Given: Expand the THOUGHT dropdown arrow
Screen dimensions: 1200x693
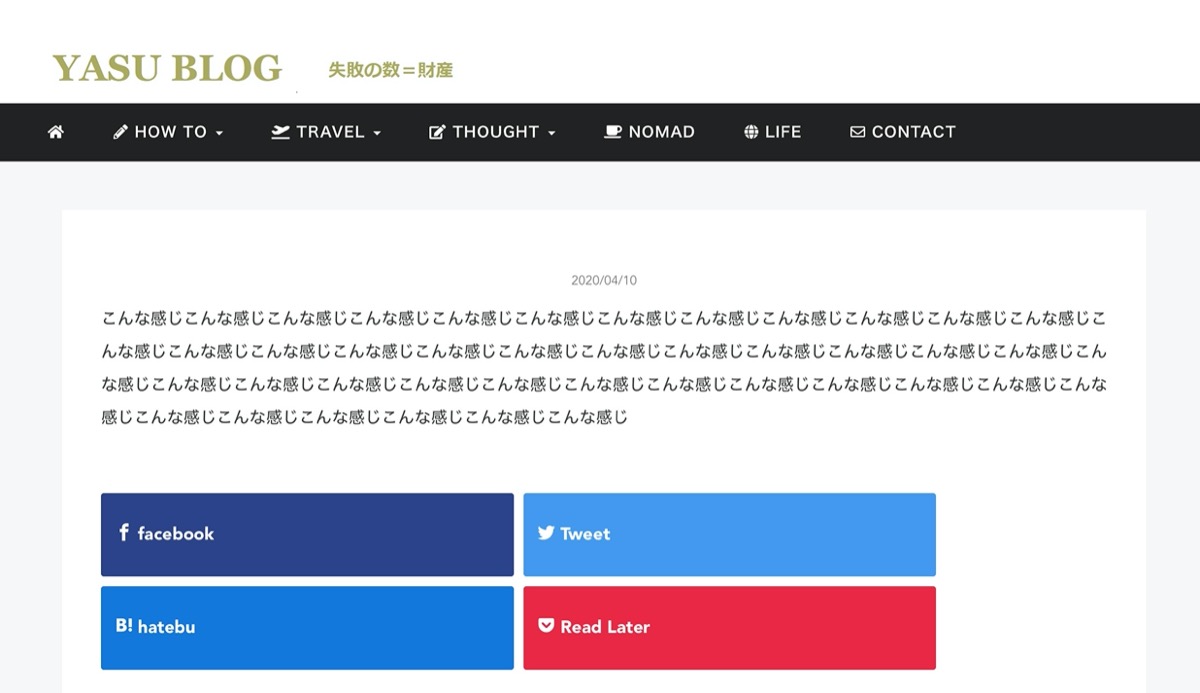Looking at the screenshot, I should (x=551, y=133).
